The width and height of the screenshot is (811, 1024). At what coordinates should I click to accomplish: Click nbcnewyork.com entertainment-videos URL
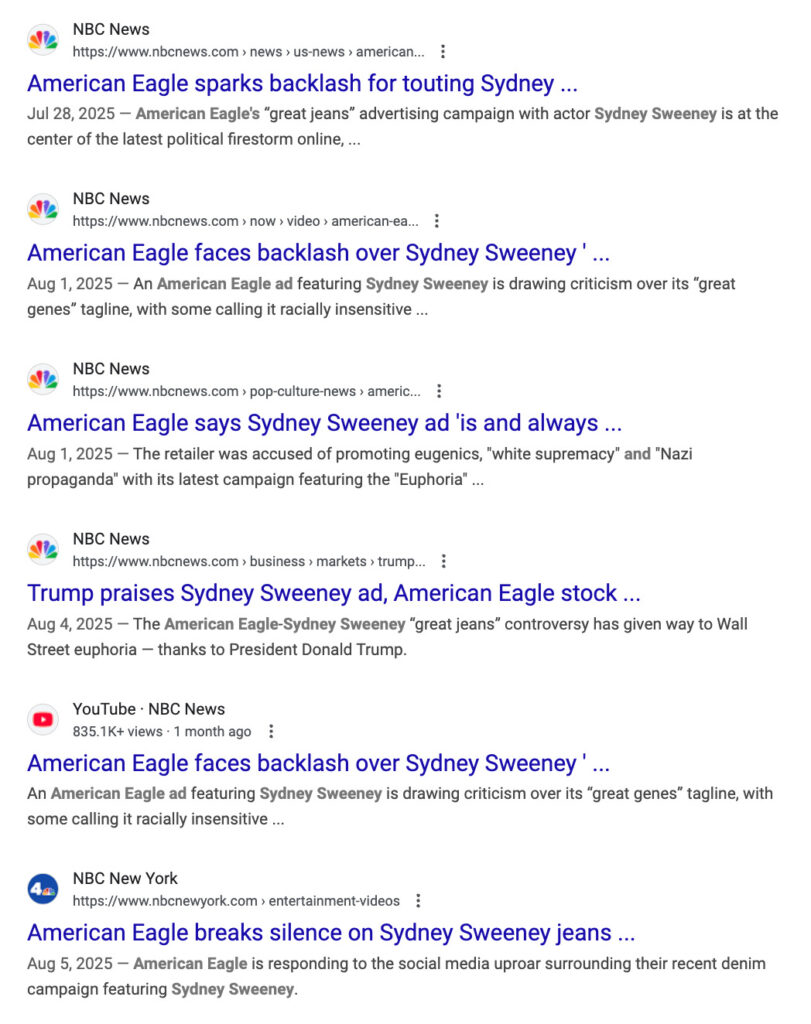coord(236,901)
